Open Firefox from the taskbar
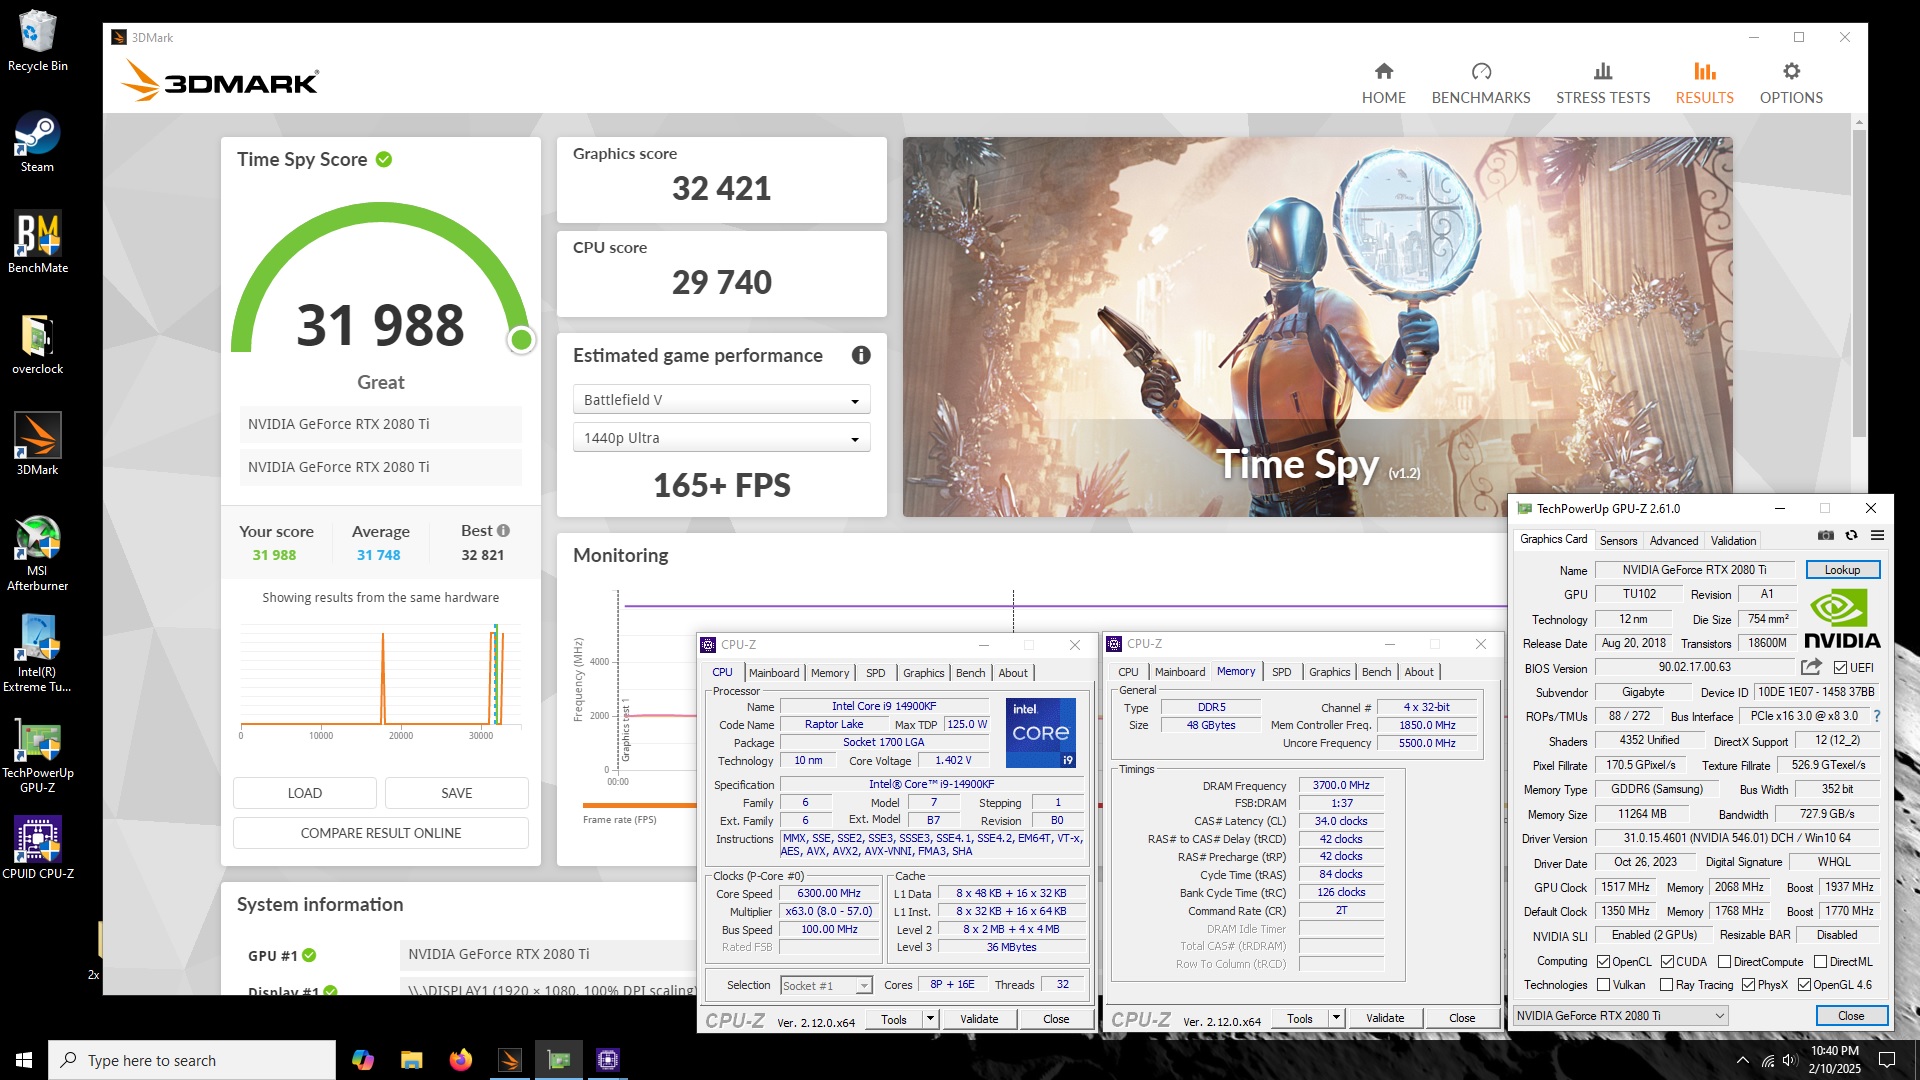Image resolution: width=1920 pixels, height=1080 pixels. [460, 1060]
